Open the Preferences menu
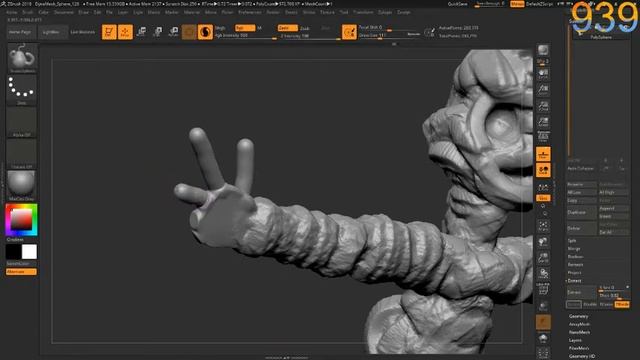 coord(250,12)
